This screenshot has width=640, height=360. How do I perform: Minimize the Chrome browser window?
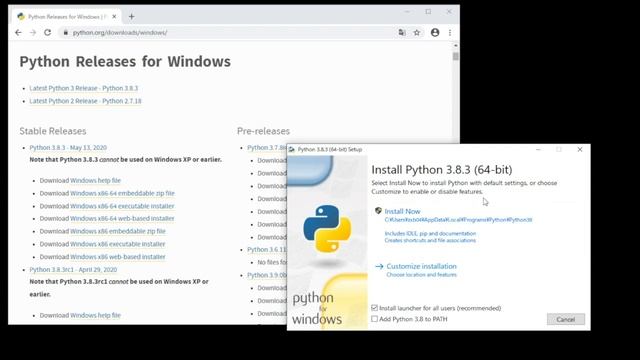pyautogui.click(x=407, y=12)
